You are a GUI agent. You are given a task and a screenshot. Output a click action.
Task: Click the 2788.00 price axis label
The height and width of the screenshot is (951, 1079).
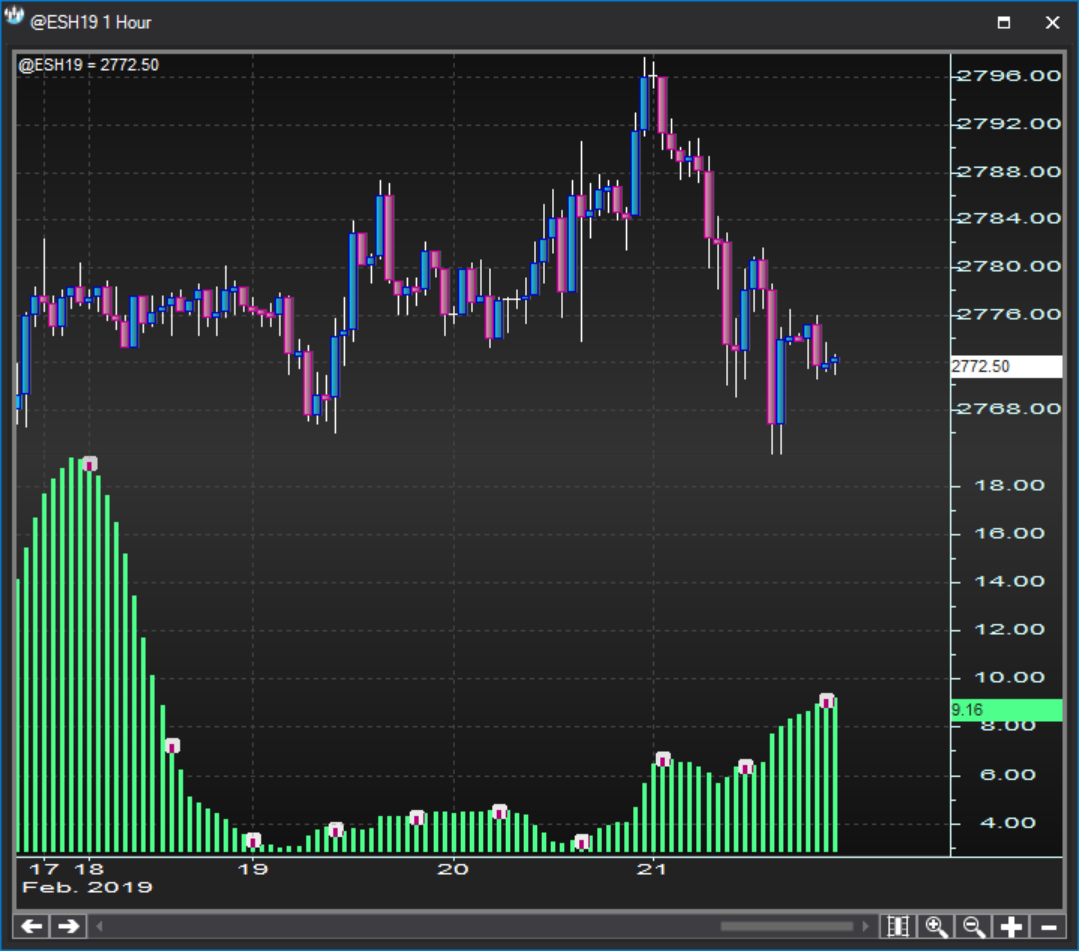pyautogui.click(x=1009, y=171)
